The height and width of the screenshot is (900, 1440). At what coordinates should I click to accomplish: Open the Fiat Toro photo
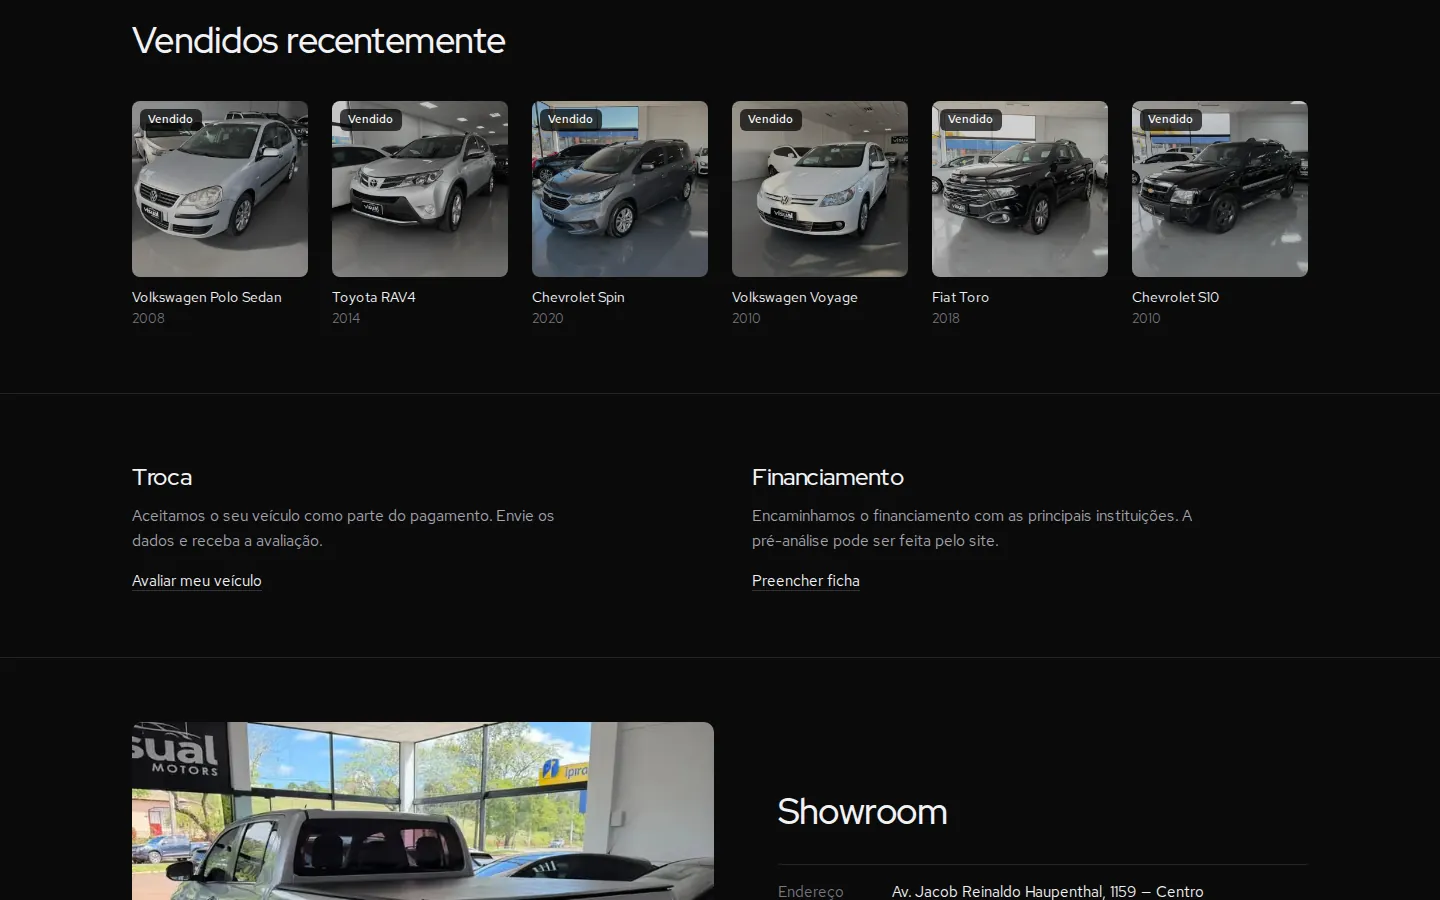point(1020,189)
